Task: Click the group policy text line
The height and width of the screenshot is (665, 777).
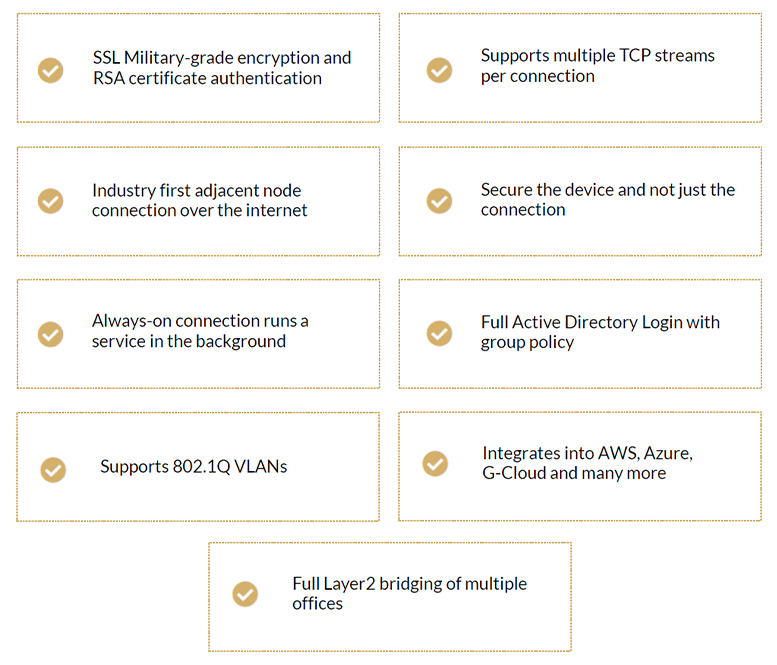Action: point(527,342)
